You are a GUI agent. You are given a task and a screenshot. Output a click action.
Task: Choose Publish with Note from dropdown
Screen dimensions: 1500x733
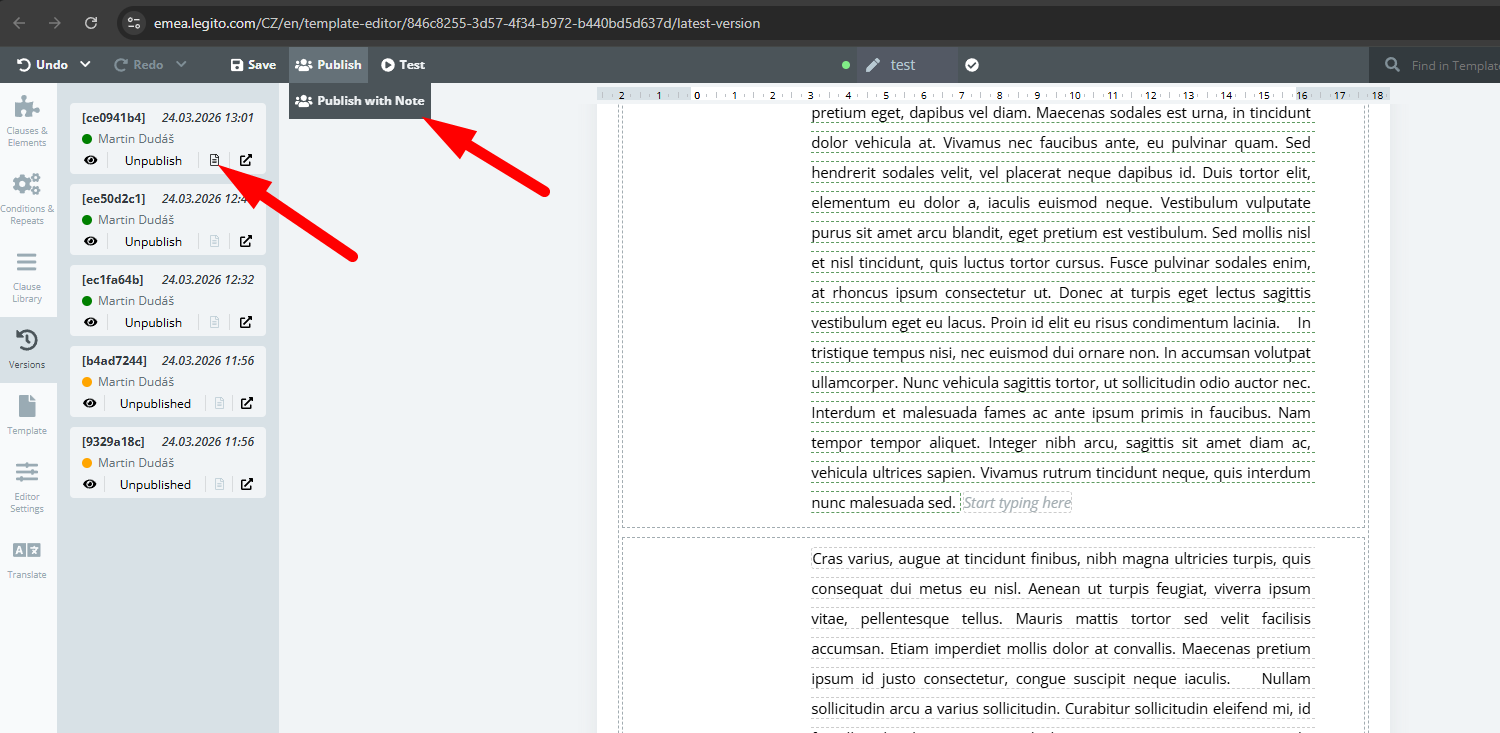[x=360, y=101]
